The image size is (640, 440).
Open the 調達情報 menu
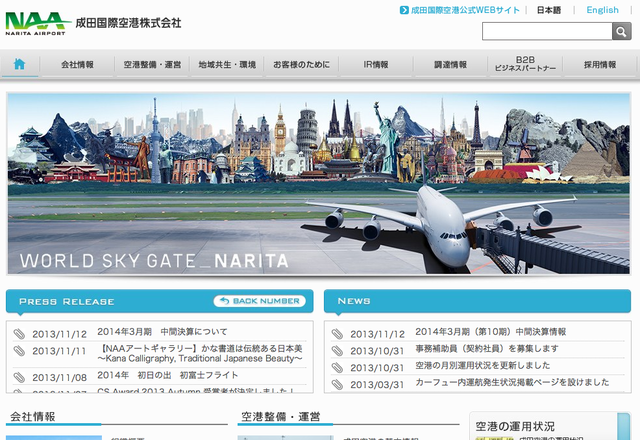[x=450, y=64]
